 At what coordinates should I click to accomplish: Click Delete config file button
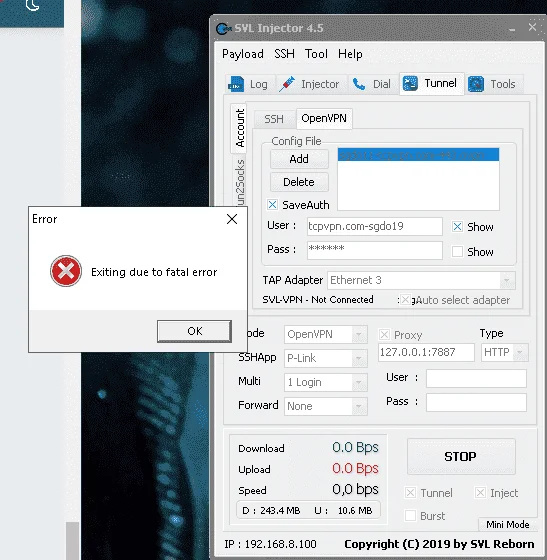[x=299, y=182]
